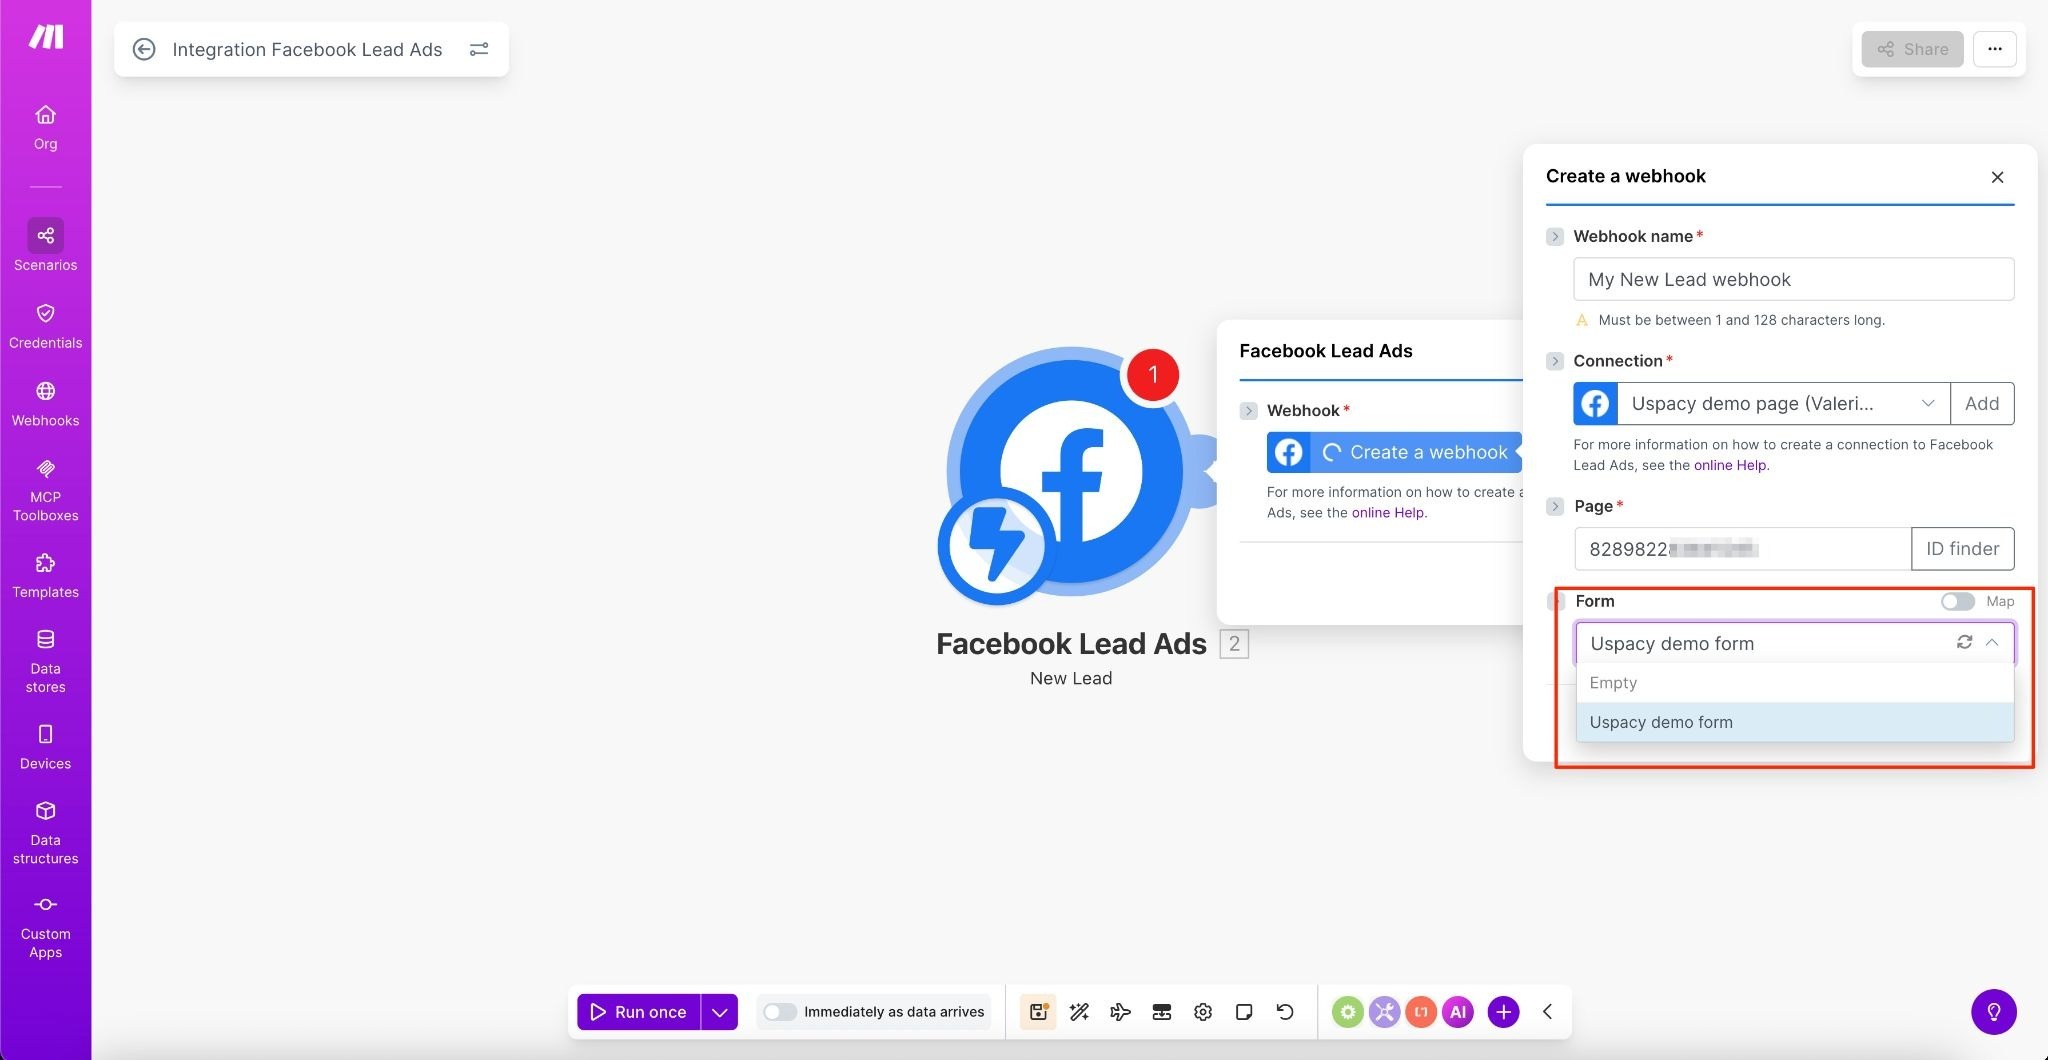Click into the Webhook name text field

[1792, 280]
